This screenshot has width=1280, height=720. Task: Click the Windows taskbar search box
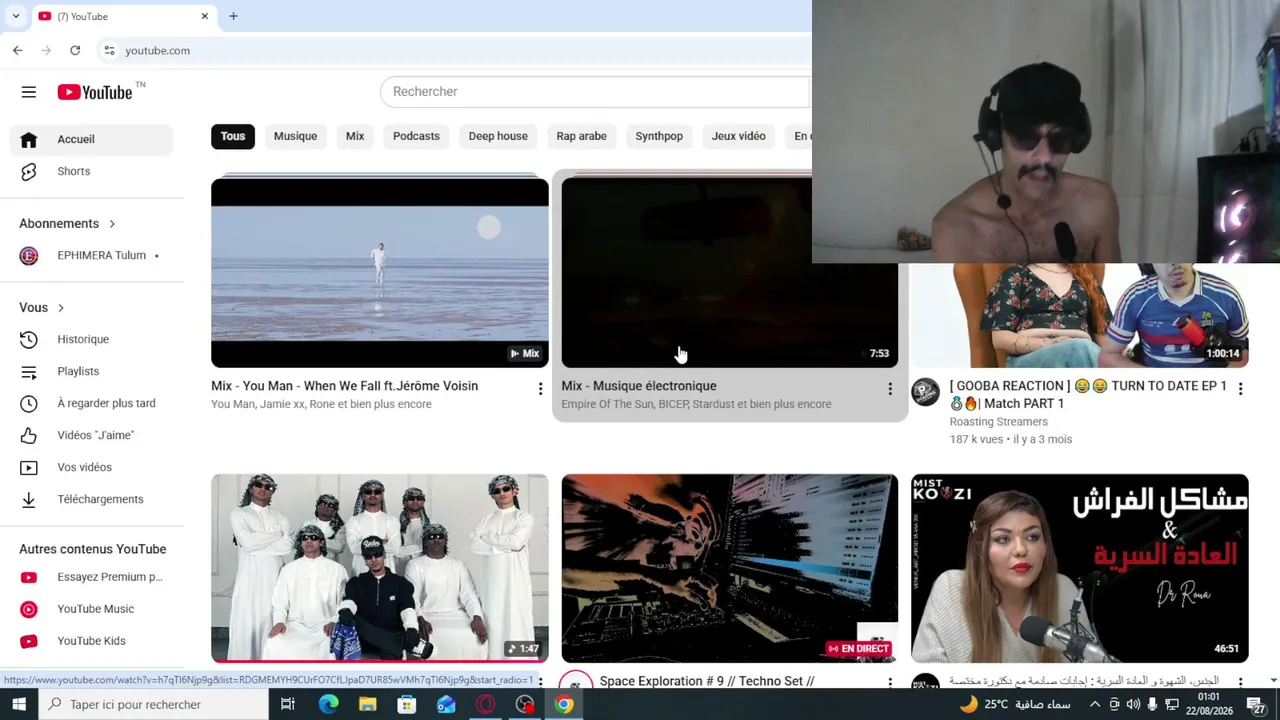pos(153,704)
